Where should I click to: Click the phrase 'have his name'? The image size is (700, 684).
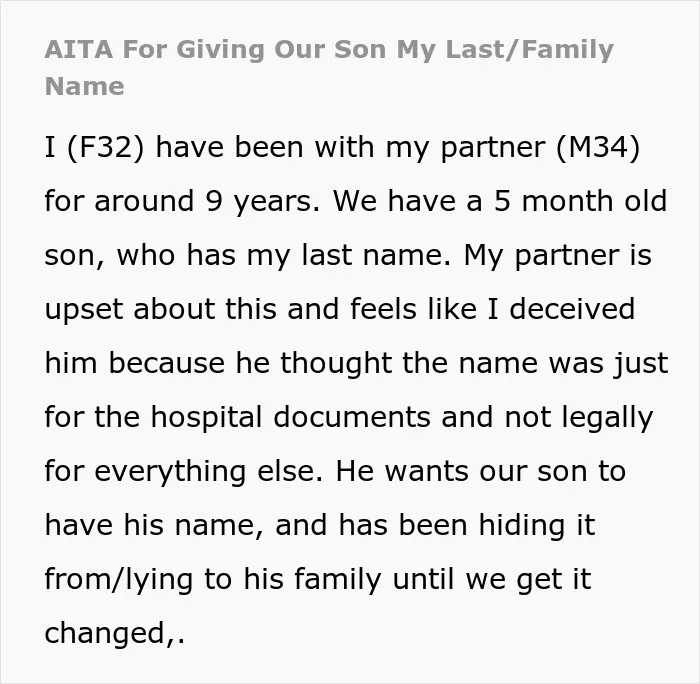click(150, 525)
